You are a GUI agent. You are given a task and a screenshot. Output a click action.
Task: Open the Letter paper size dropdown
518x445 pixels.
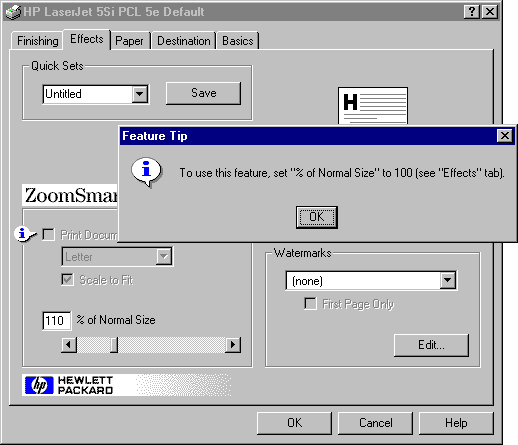pos(164,257)
